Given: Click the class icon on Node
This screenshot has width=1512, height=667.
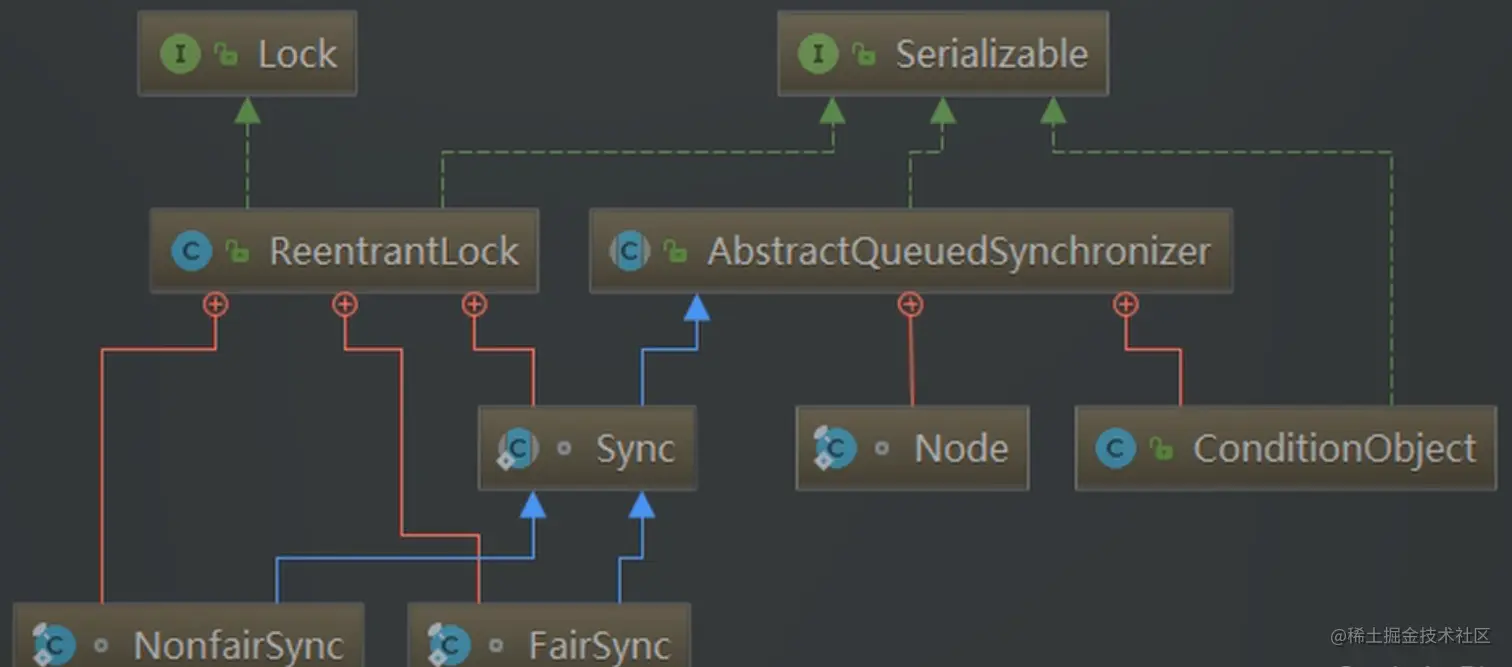Looking at the screenshot, I should pos(836,448).
